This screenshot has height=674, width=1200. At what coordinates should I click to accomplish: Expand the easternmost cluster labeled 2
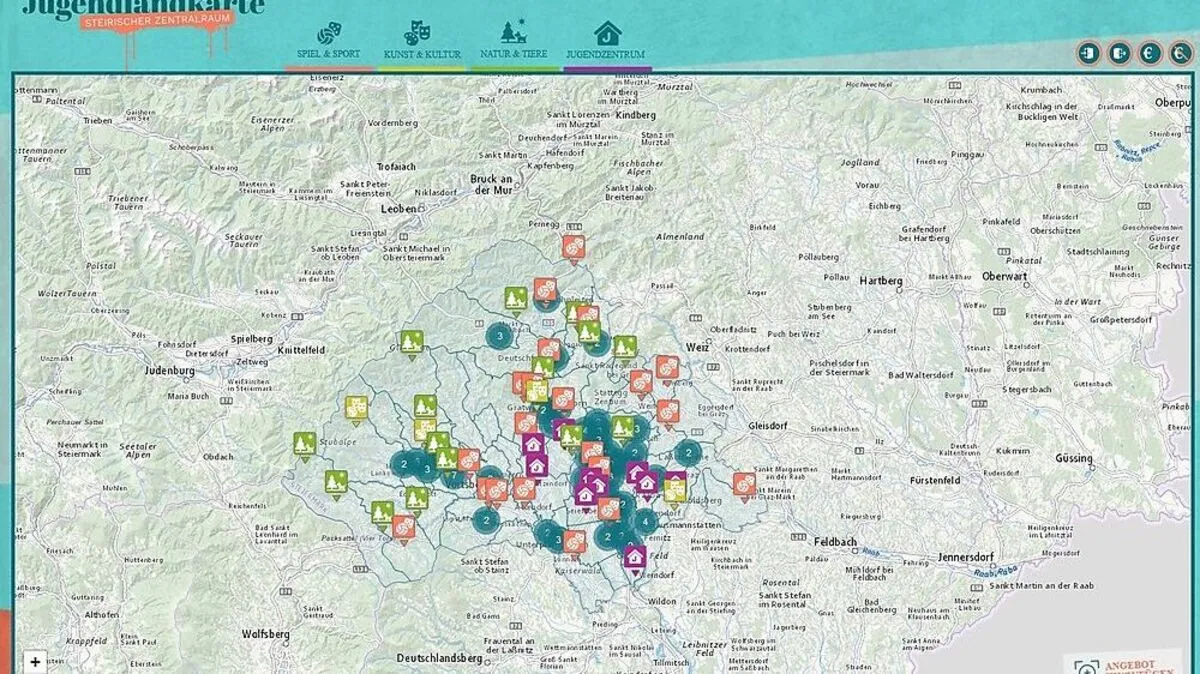pyautogui.click(x=688, y=453)
